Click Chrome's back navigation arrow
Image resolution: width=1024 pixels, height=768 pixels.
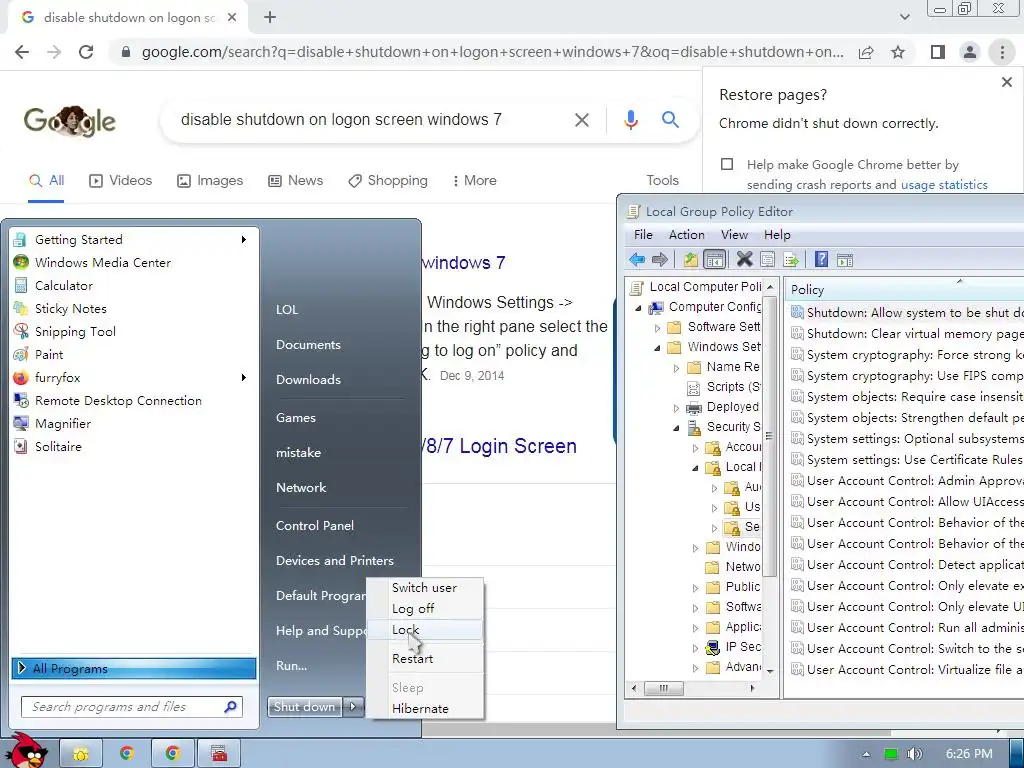pos(22,52)
